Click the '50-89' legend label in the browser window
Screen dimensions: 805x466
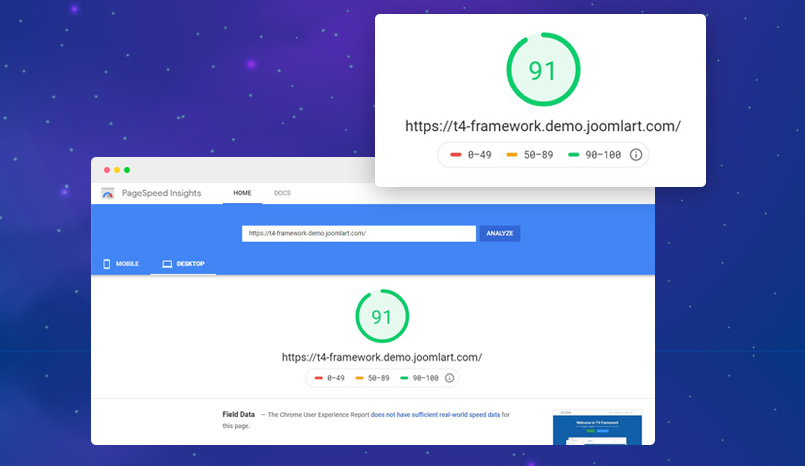coord(378,378)
